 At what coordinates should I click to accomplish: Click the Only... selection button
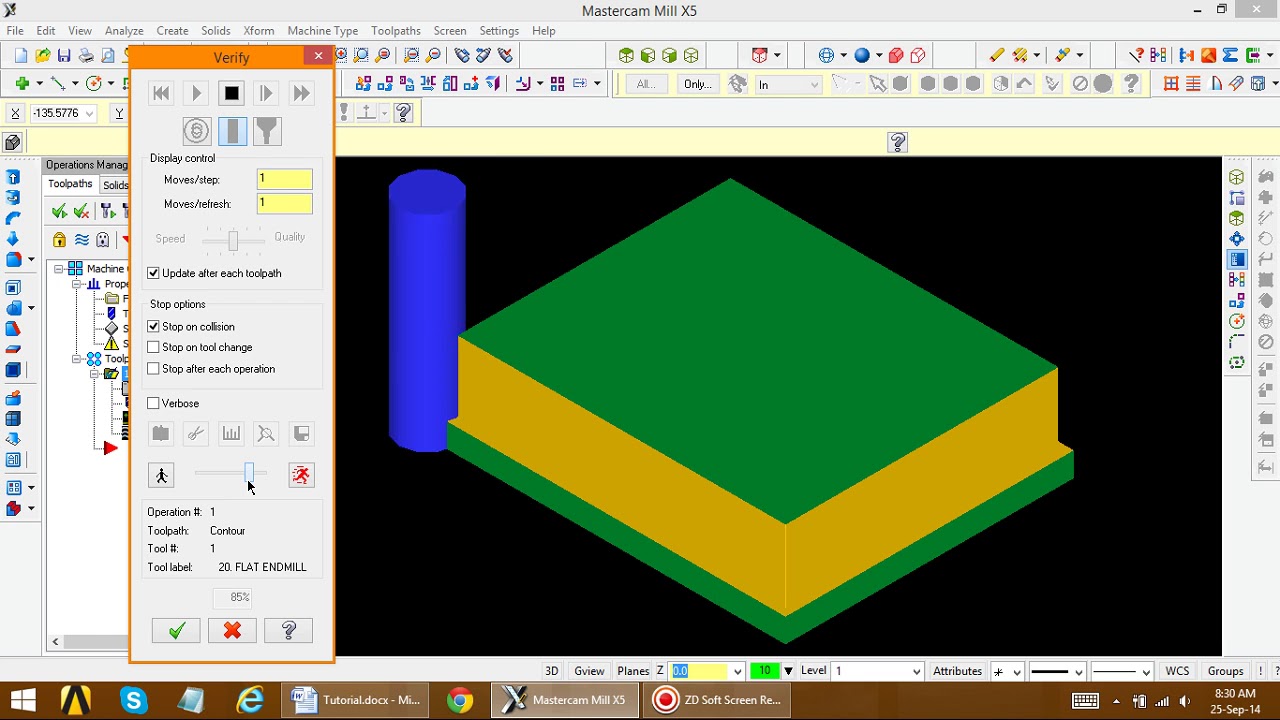(x=697, y=84)
